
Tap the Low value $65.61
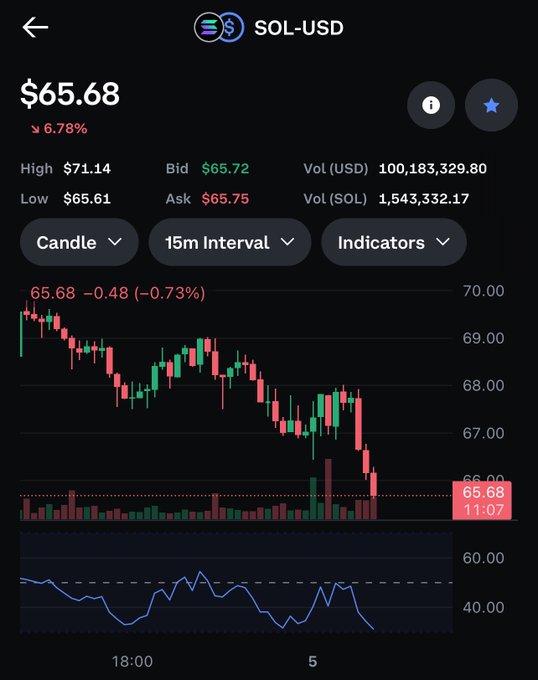click(87, 199)
